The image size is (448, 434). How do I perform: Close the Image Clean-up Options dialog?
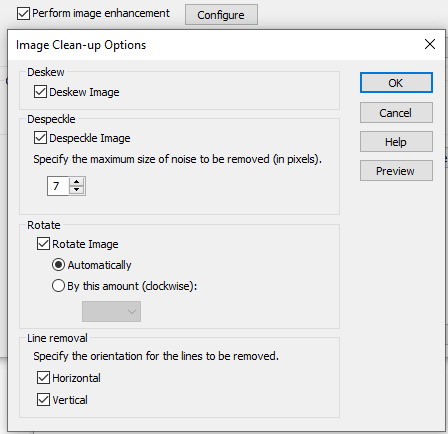(x=430, y=44)
